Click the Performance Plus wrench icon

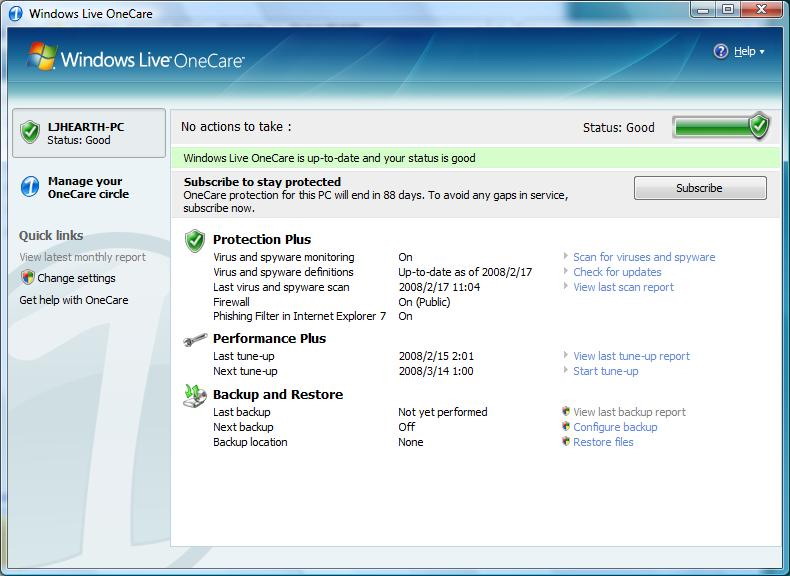(195, 340)
